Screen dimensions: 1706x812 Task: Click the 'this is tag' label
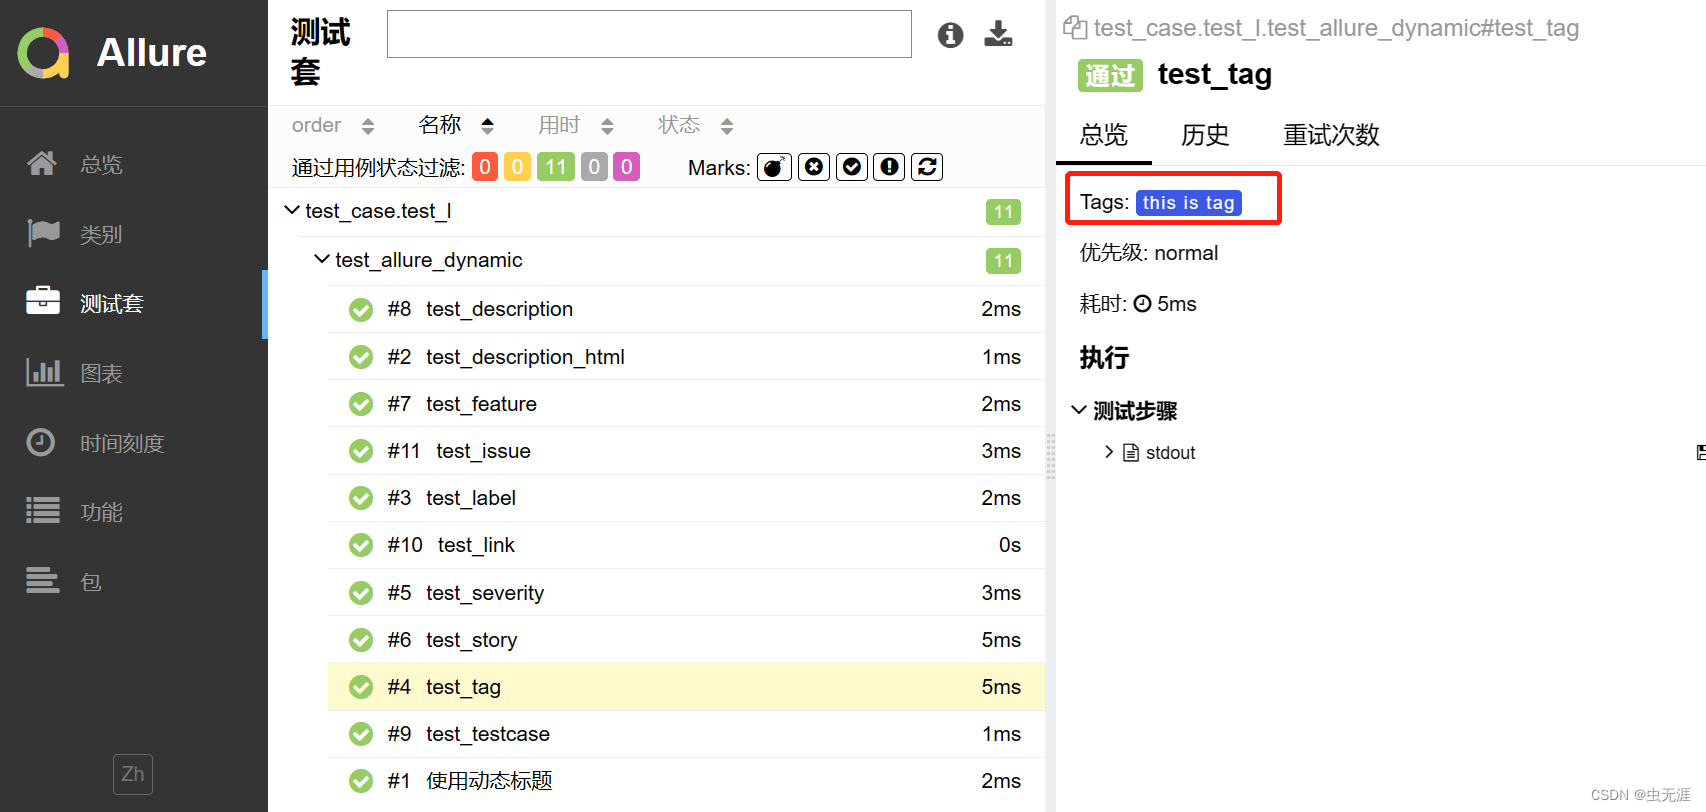(x=1188, y=203)
